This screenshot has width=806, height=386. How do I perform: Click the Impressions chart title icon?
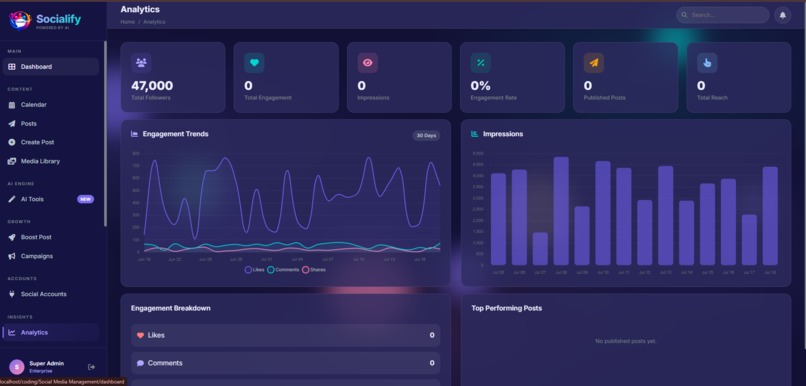coord(474,134)
